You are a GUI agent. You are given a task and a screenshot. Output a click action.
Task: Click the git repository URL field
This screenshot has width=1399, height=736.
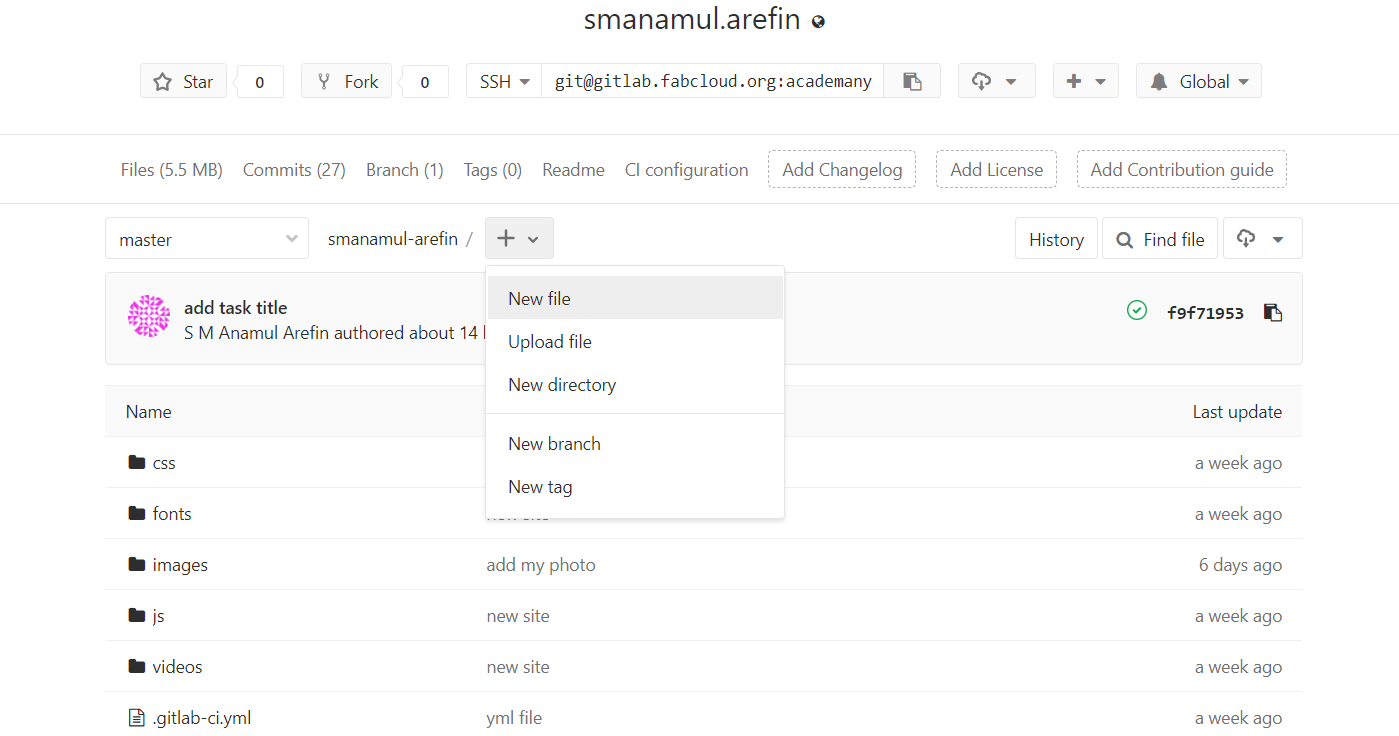712,81
